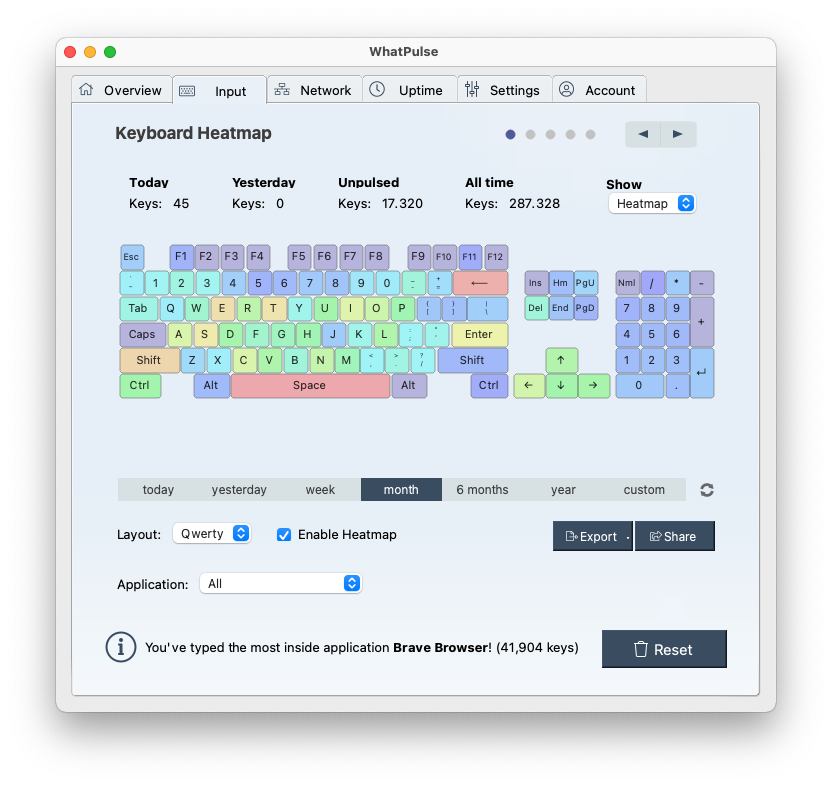Switch to the Account tab
The height and width of the screenshot is (786, 832).
[x=599, y=89]
